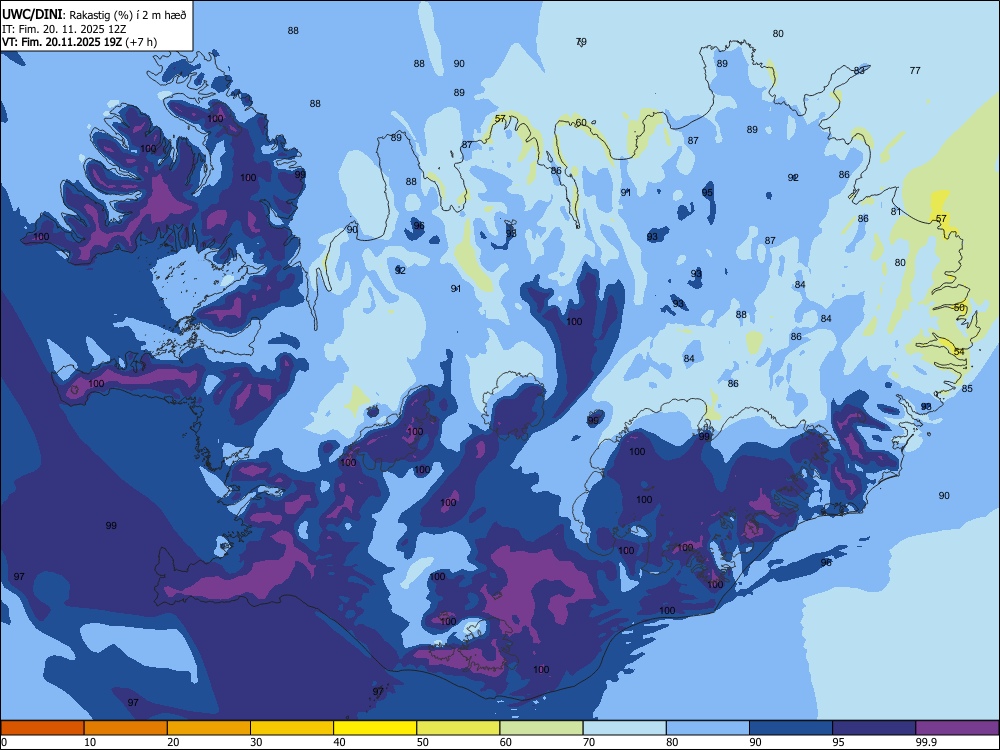1000x750 pixels.
Task: Click the dark orange 0–10 legend swatch
Action: 42,728
